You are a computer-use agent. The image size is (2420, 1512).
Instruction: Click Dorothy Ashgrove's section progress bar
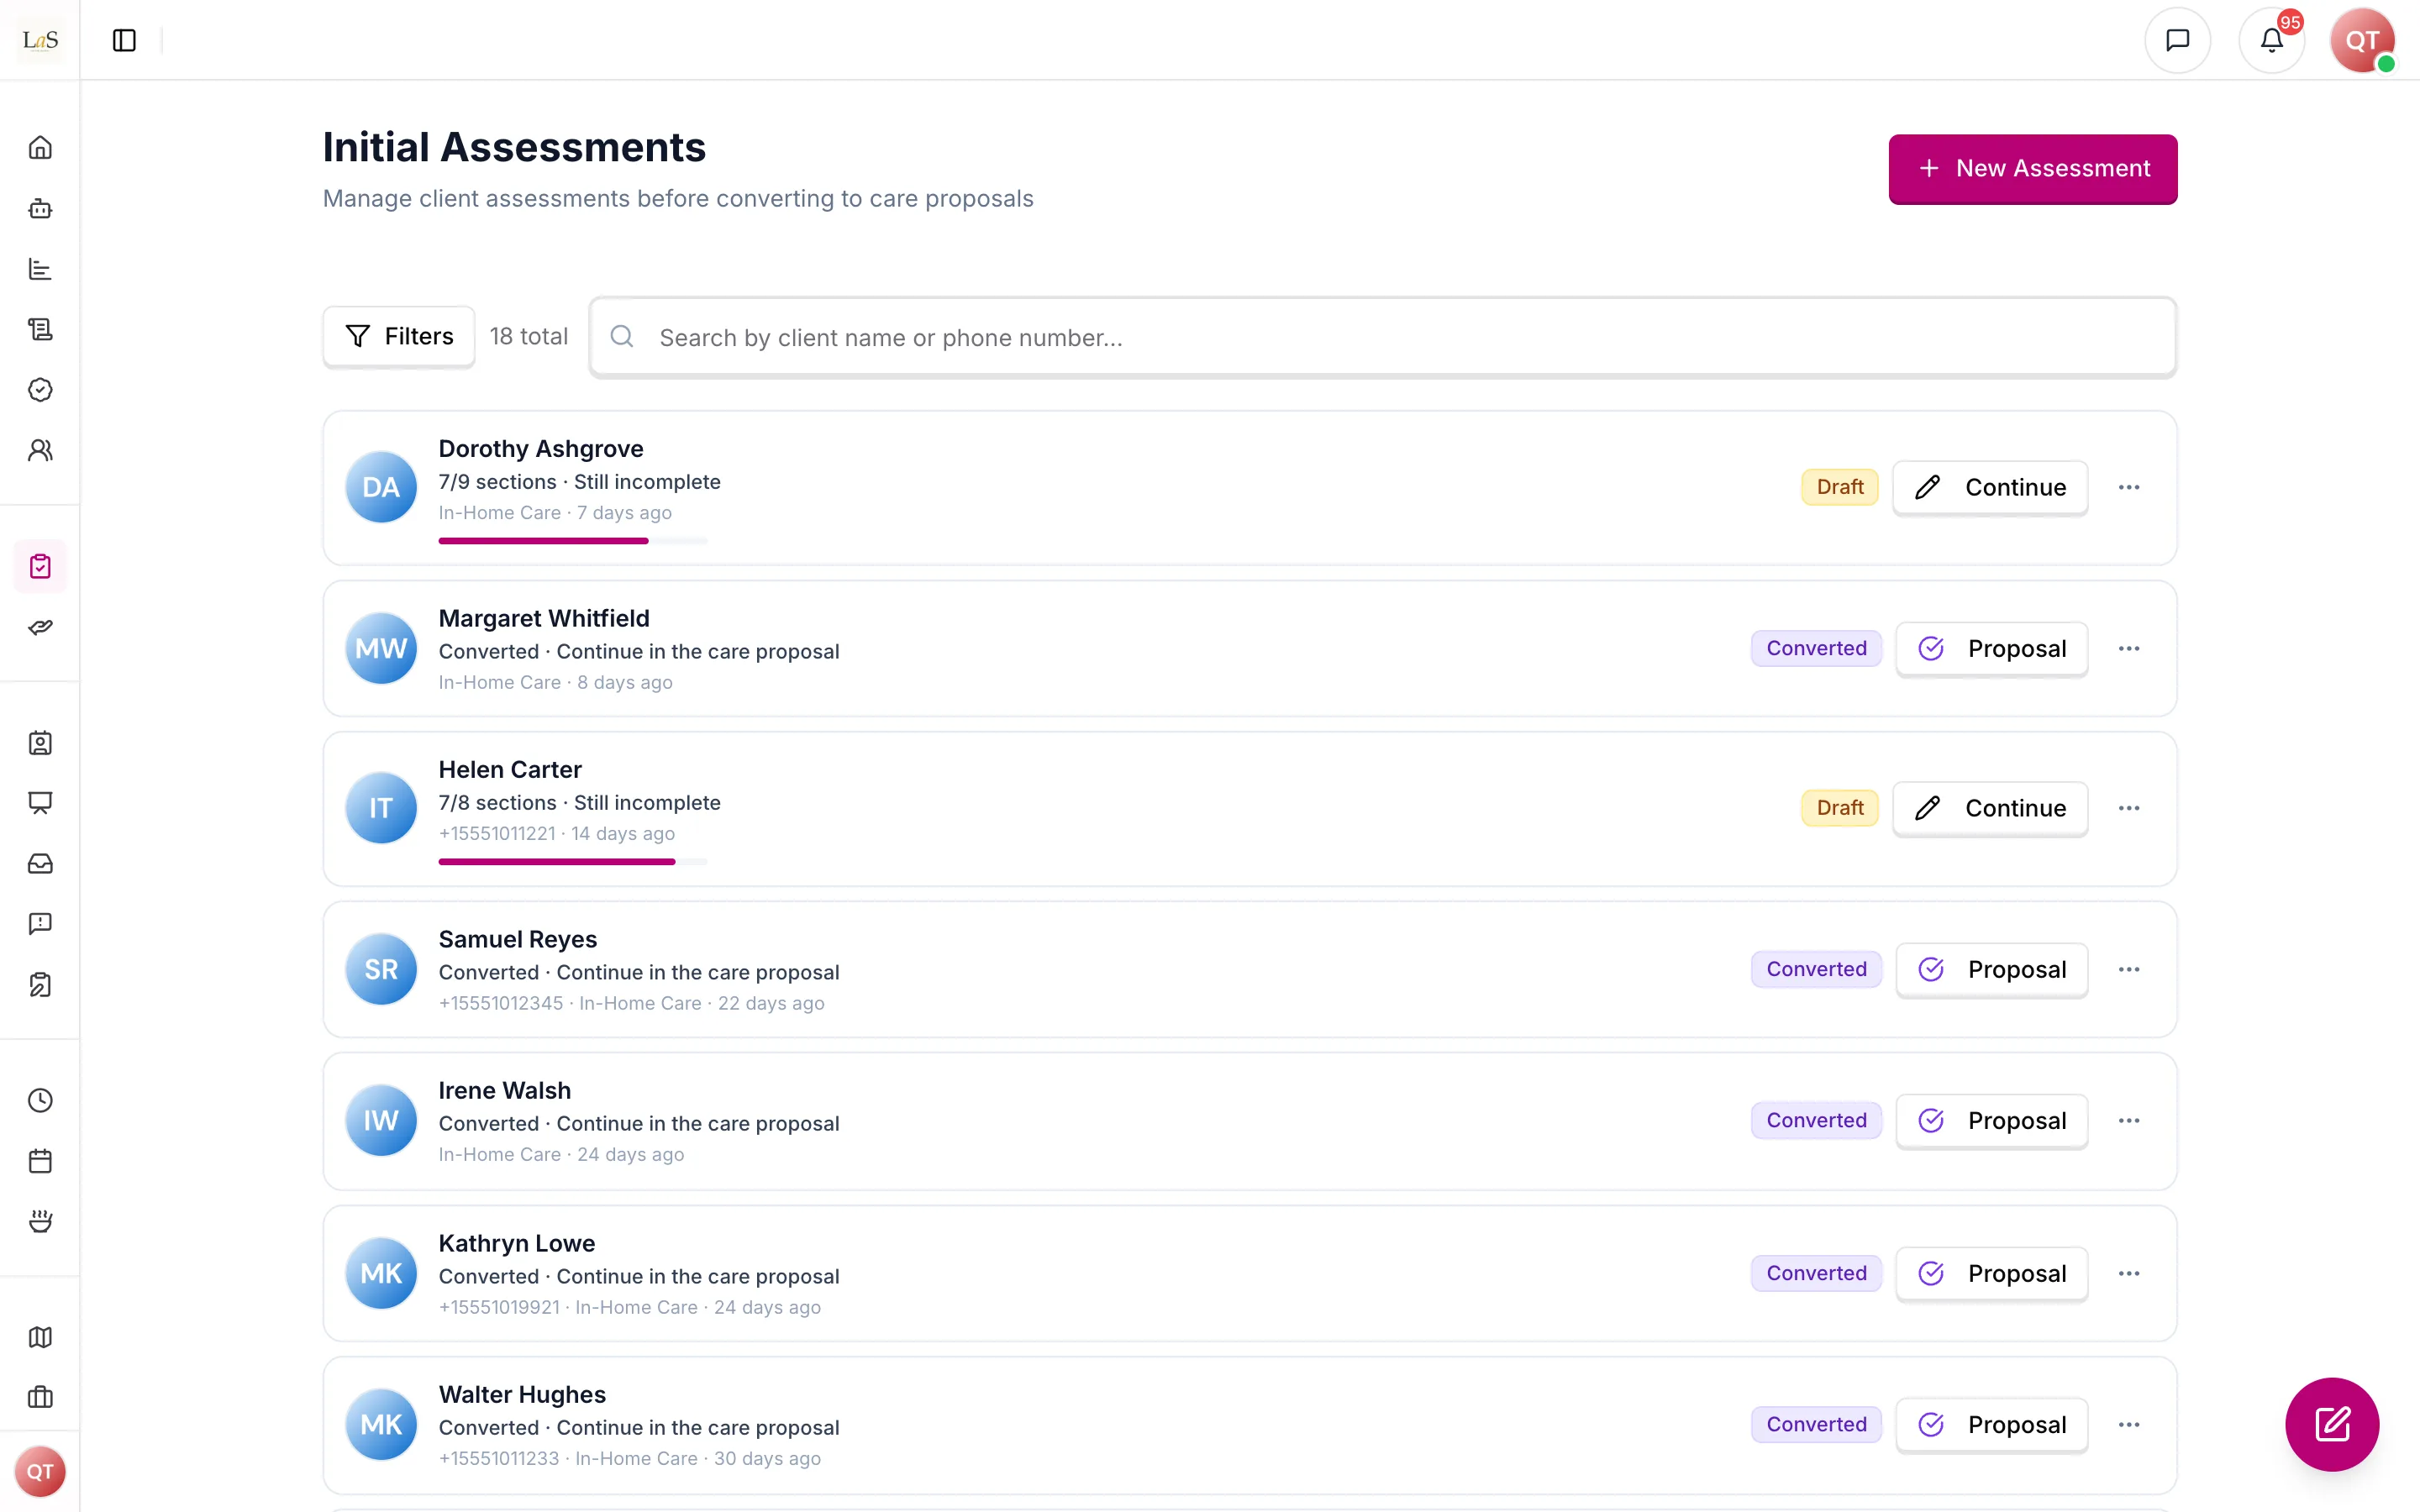coord(573,541)
